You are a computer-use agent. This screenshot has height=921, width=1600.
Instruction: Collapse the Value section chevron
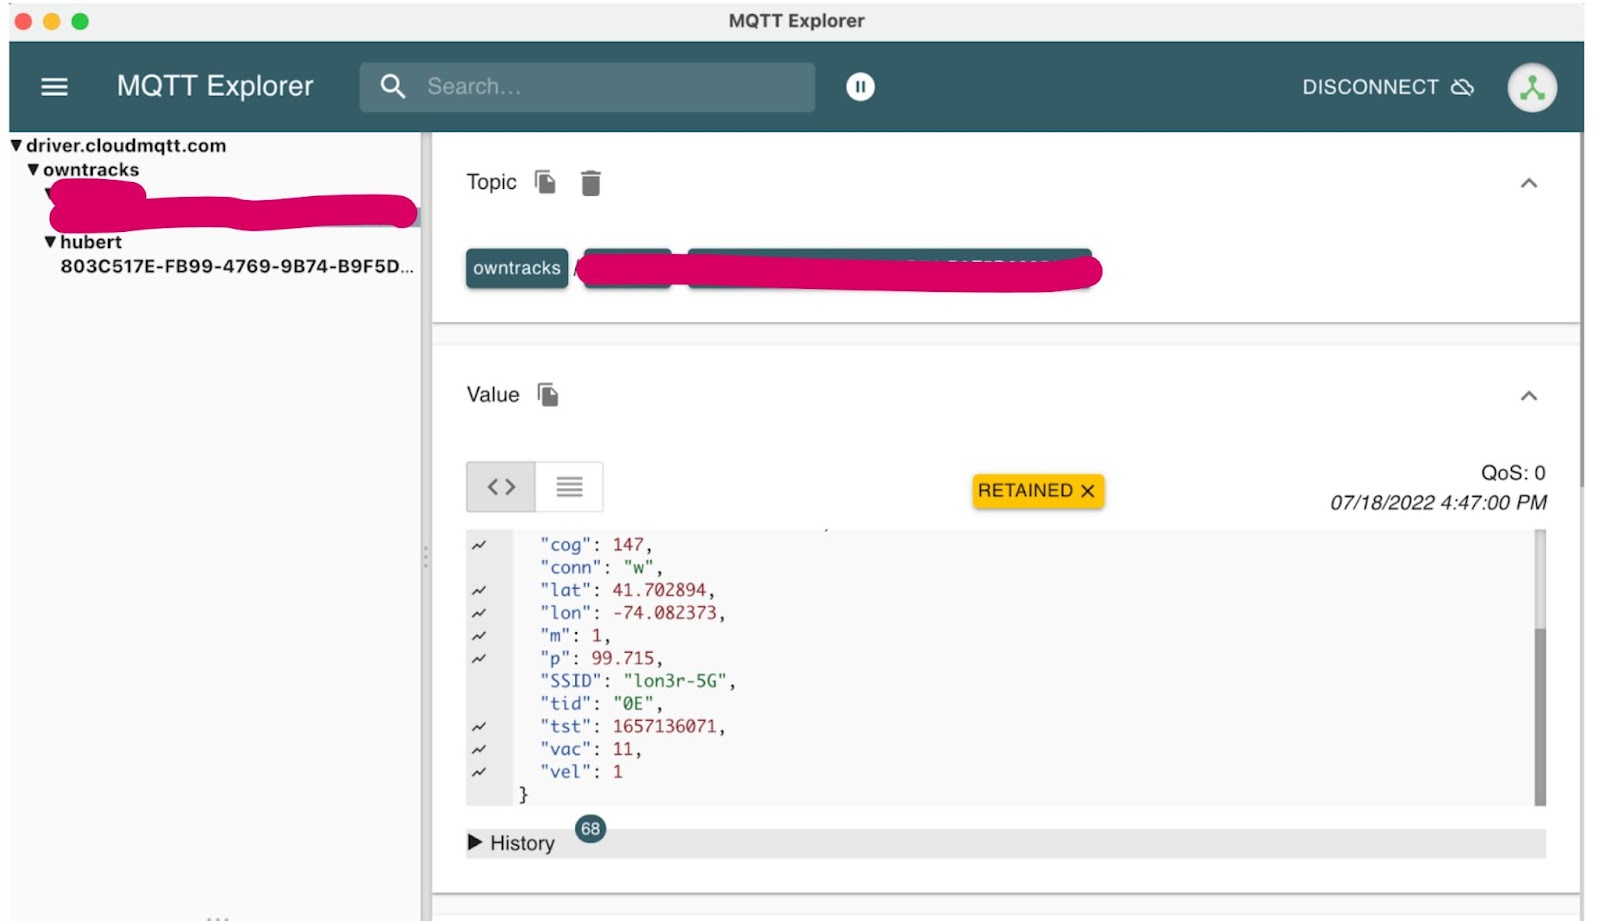[x=1528, y=396]
